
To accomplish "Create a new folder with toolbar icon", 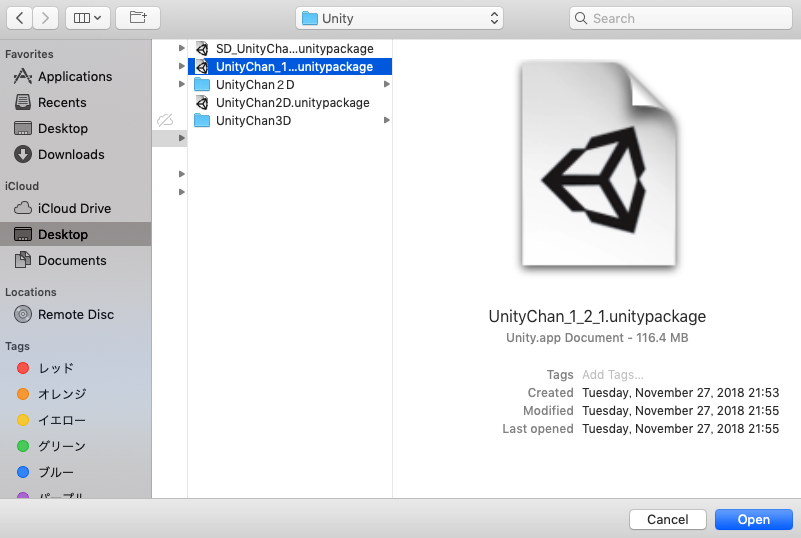I will point(137,18).
